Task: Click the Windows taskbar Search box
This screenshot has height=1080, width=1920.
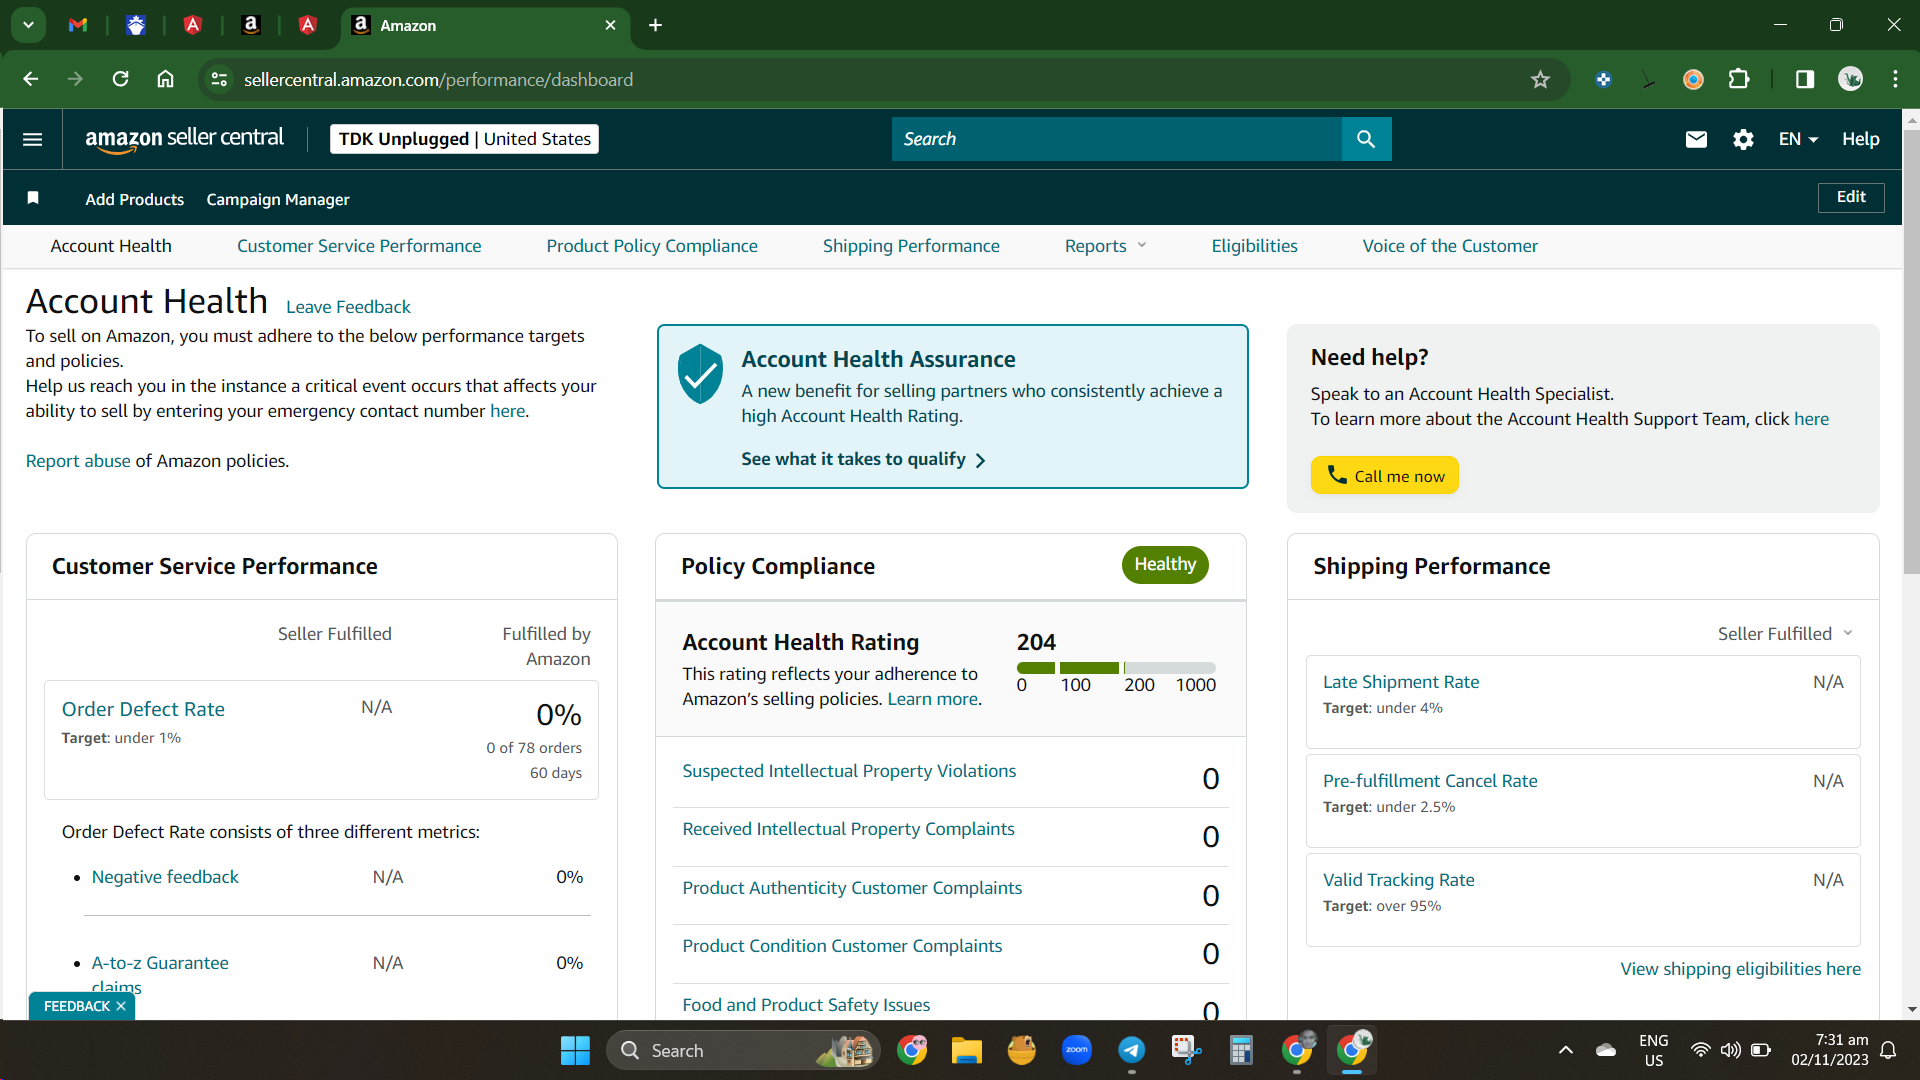Action: (x=742, y=1050)
